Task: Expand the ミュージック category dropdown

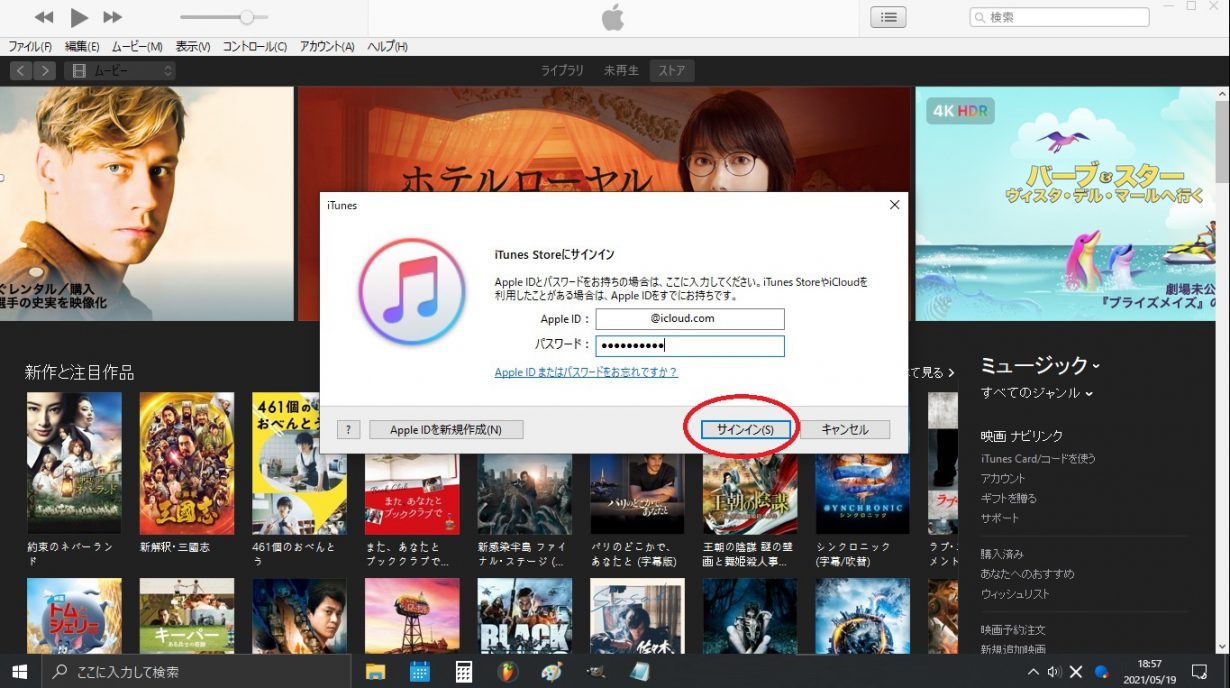Action: pyautogui.click(x=1040, y=365)
